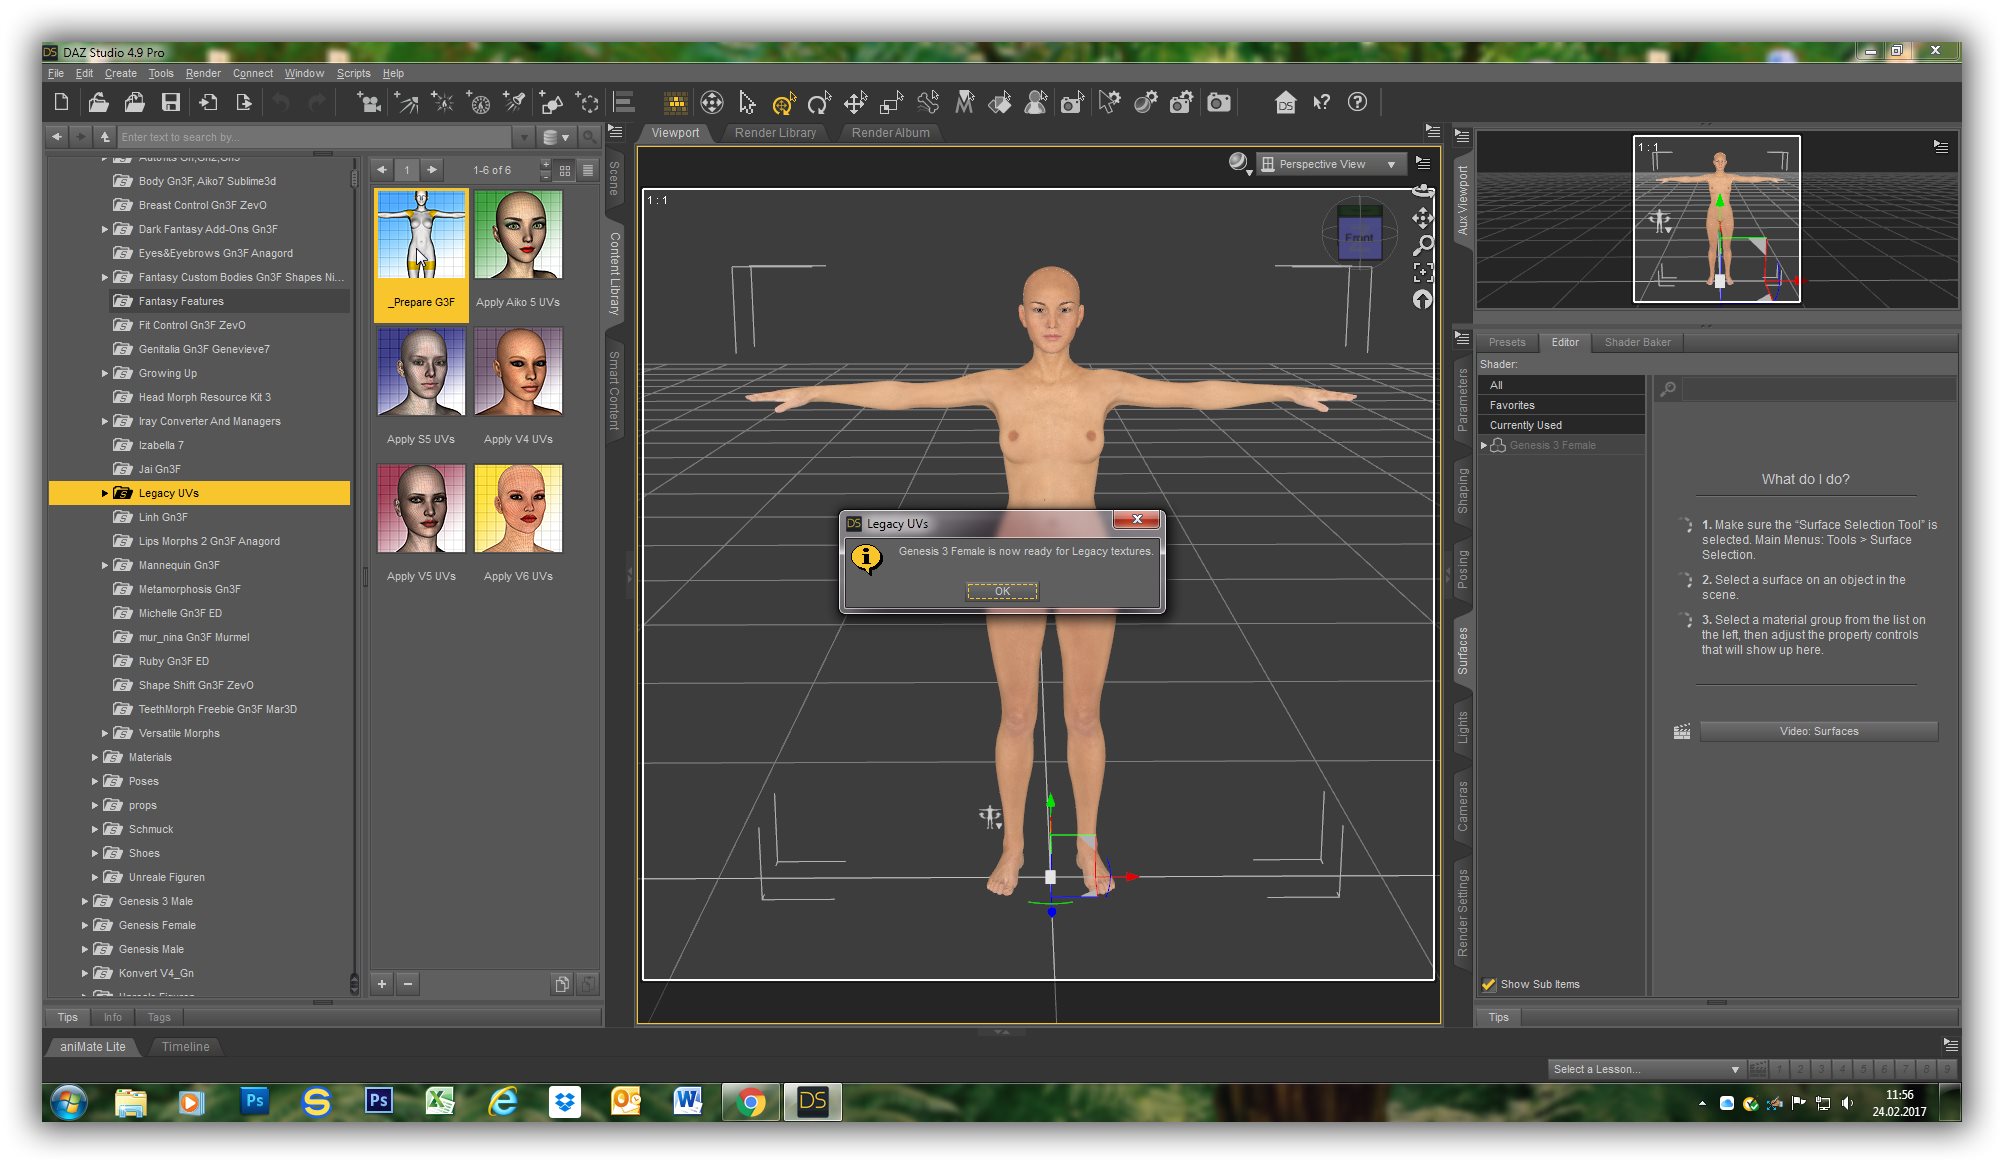Click the Render camera icon
Screen dimensions: 2004x1164
pyautogui.click(x=1219, y=102)
